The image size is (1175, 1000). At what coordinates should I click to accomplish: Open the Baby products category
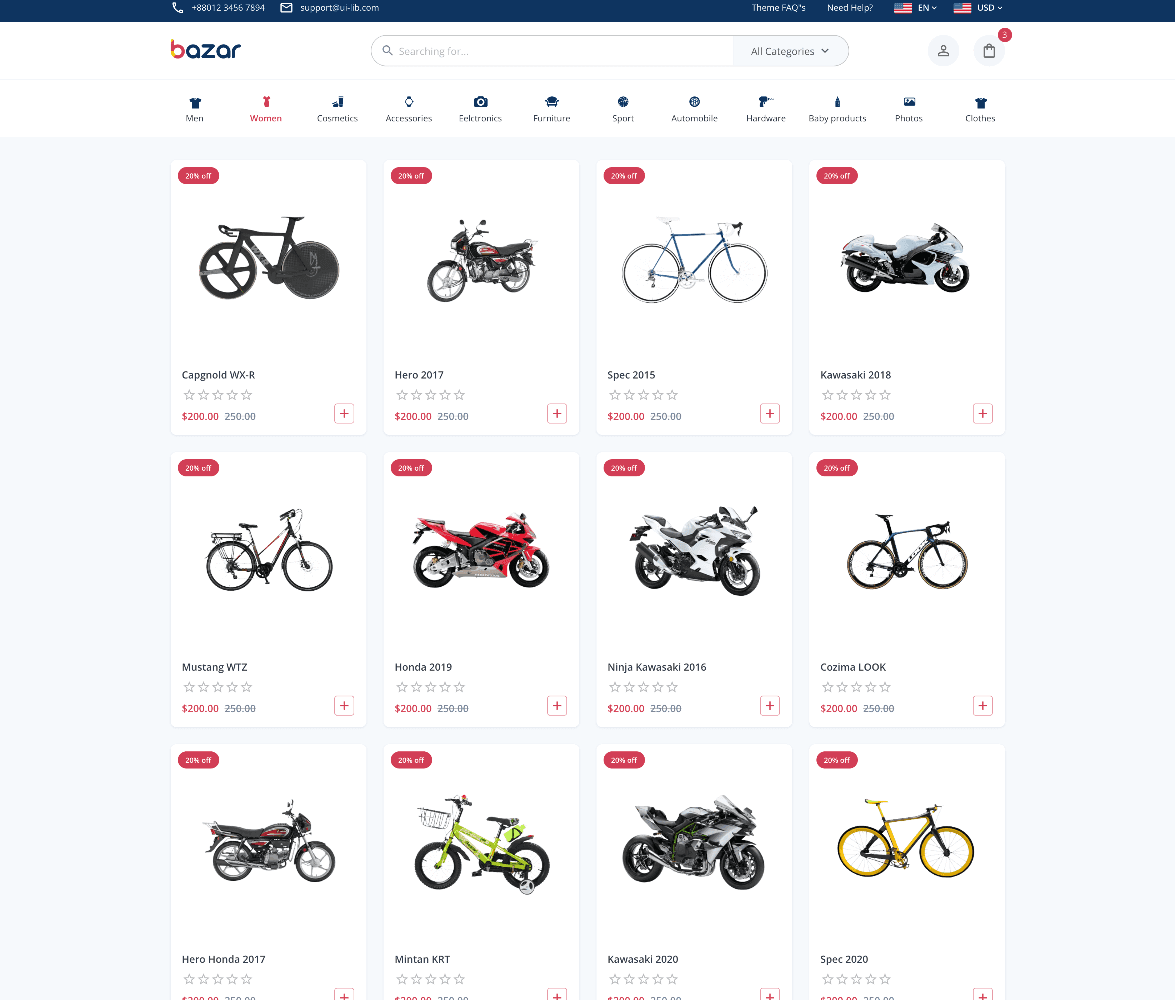click(x=837, y=109)
